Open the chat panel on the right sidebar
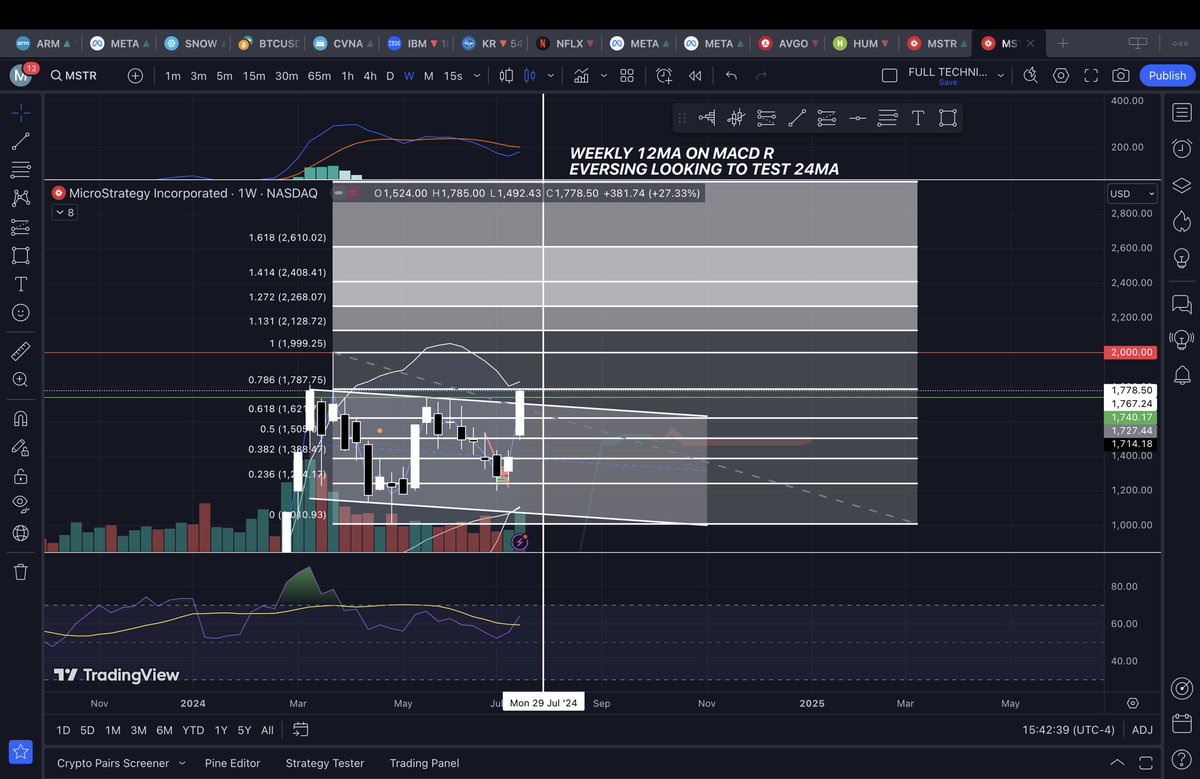 (1182, 303)
